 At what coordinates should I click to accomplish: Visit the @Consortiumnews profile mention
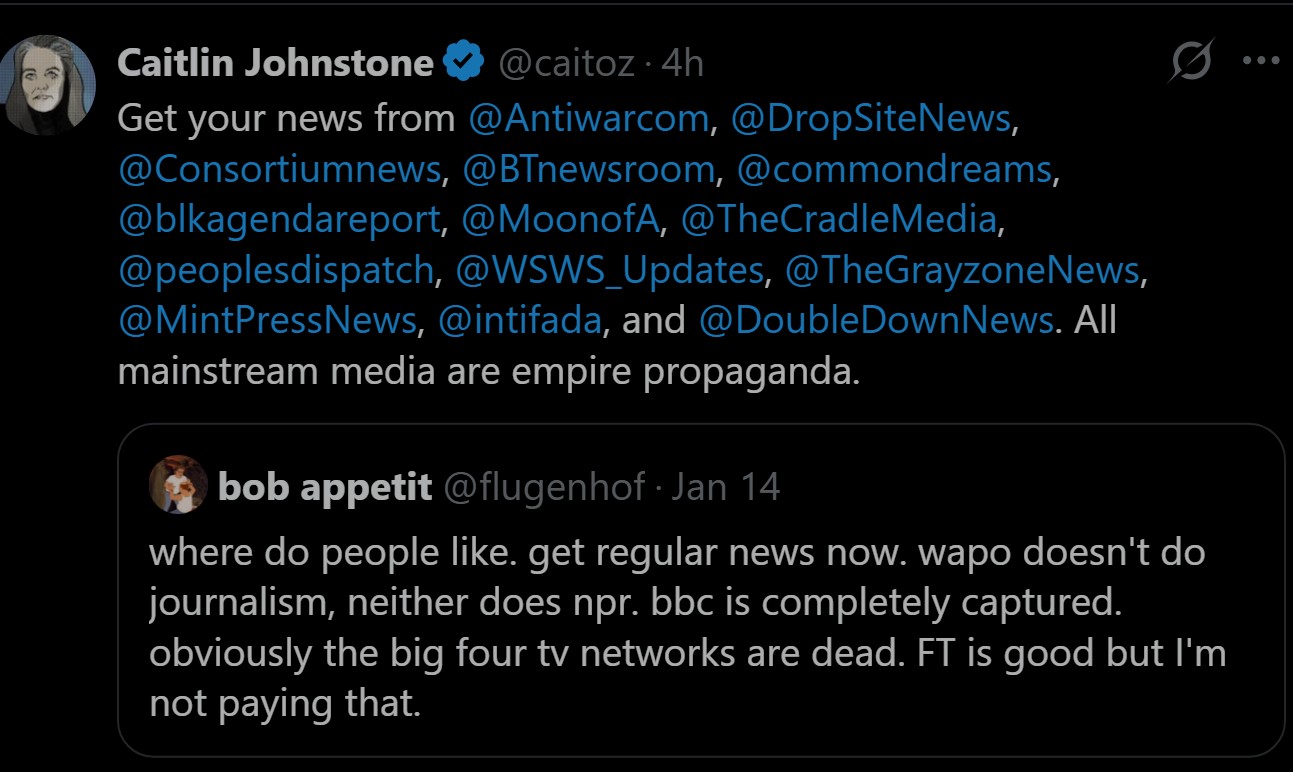tap(279, 169)
